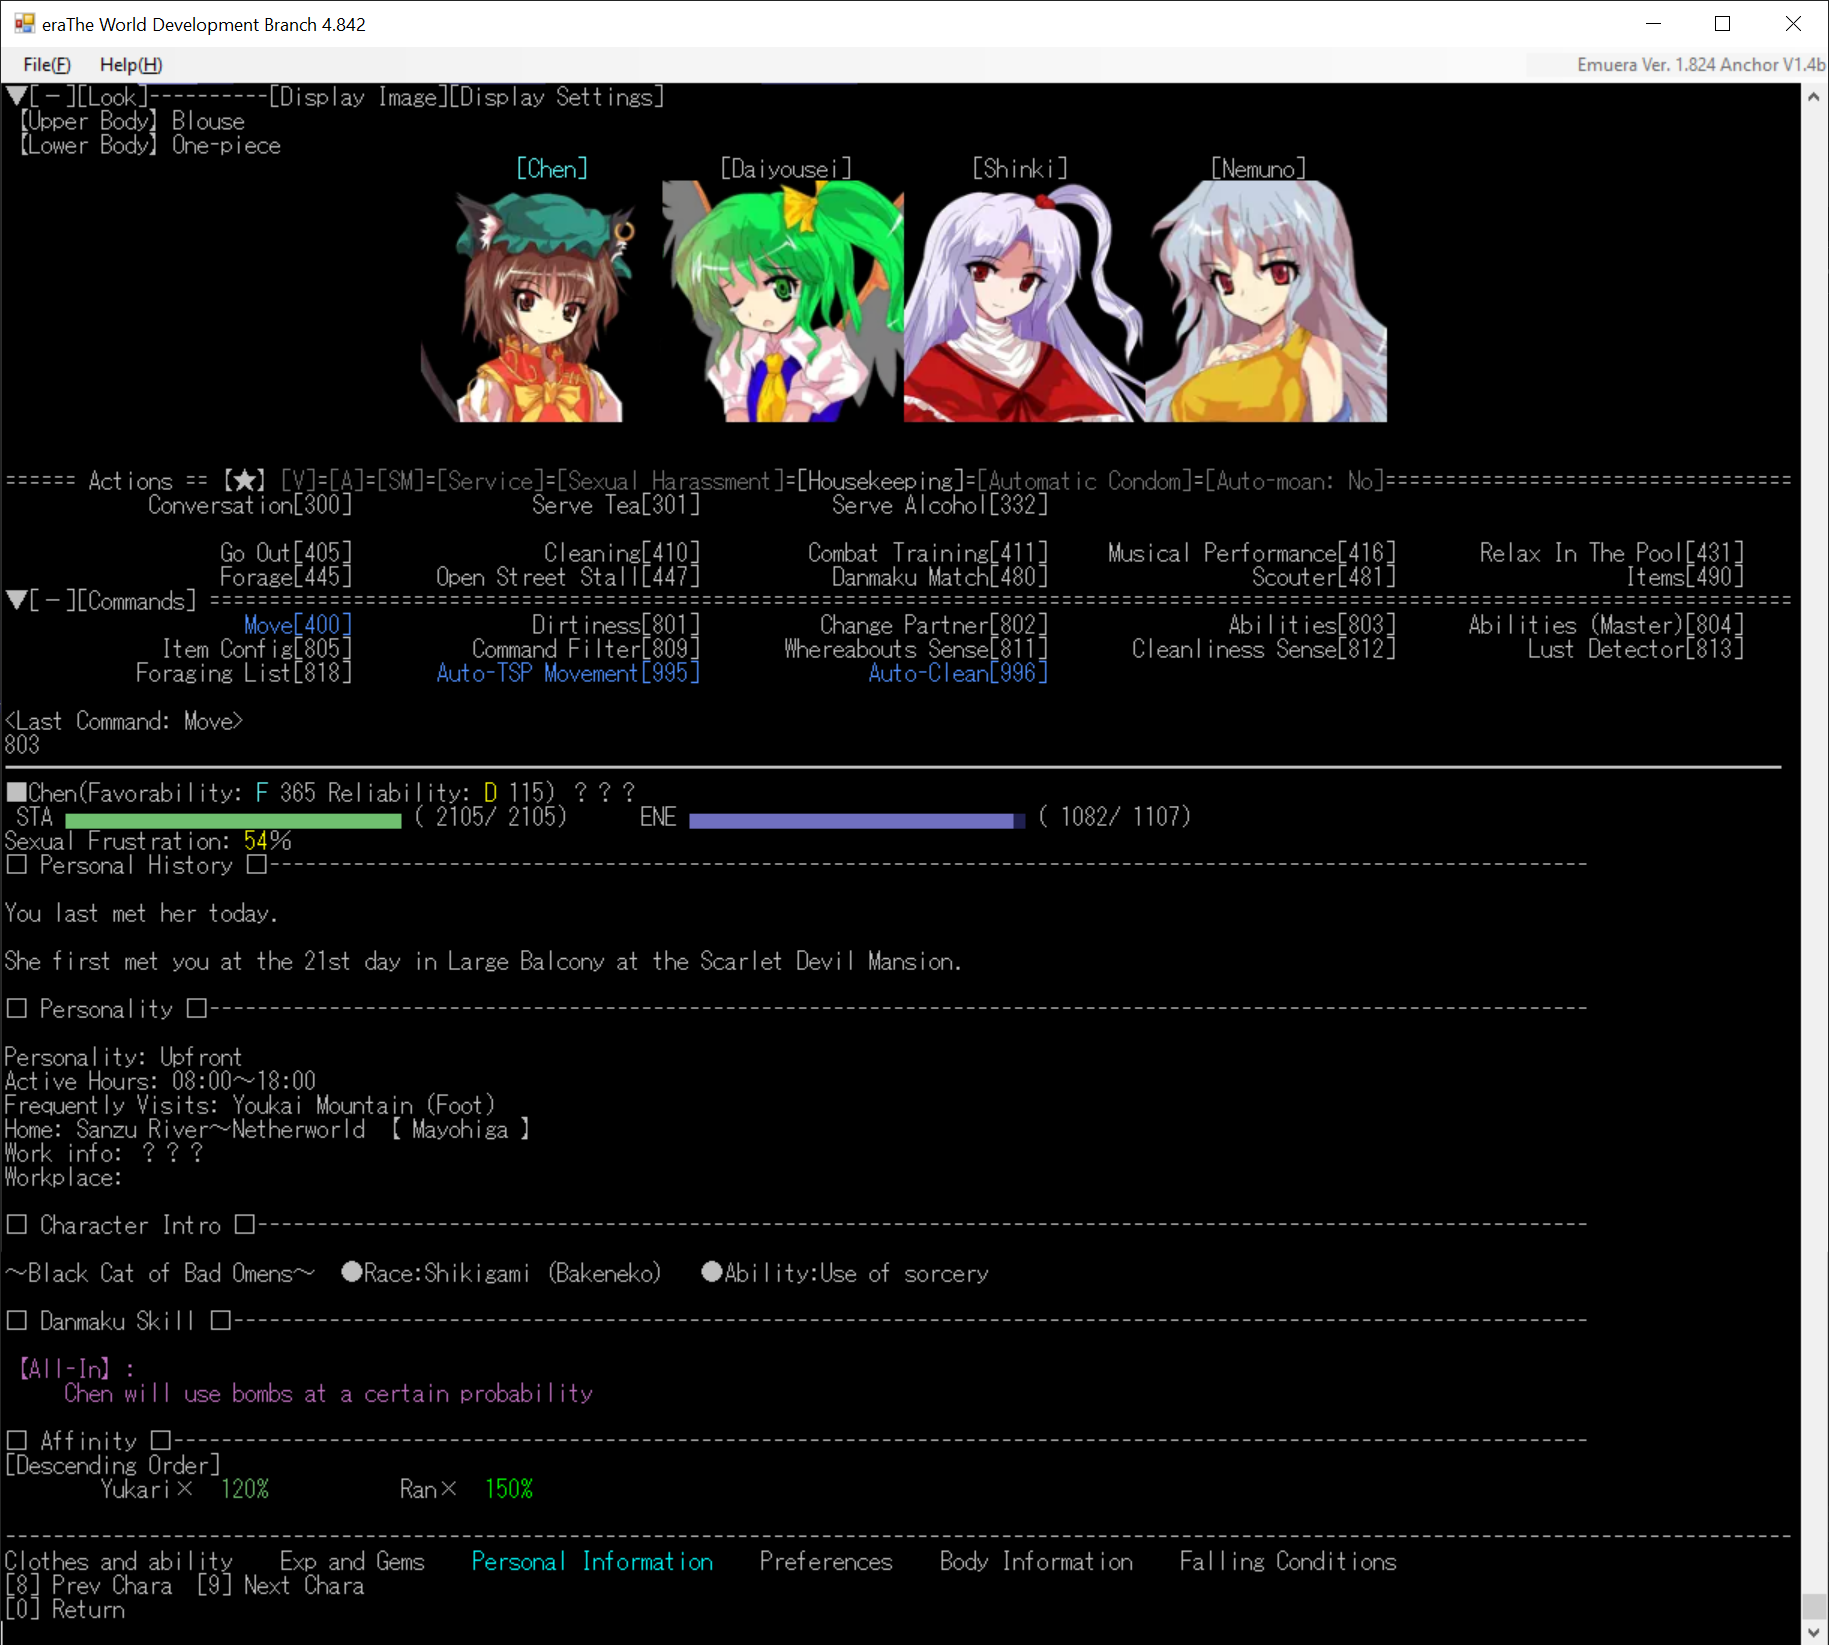This screenshot has height=1645, width=1829.
Task: Open the Falling Conditions tab
Action: pos(1288,1561)
